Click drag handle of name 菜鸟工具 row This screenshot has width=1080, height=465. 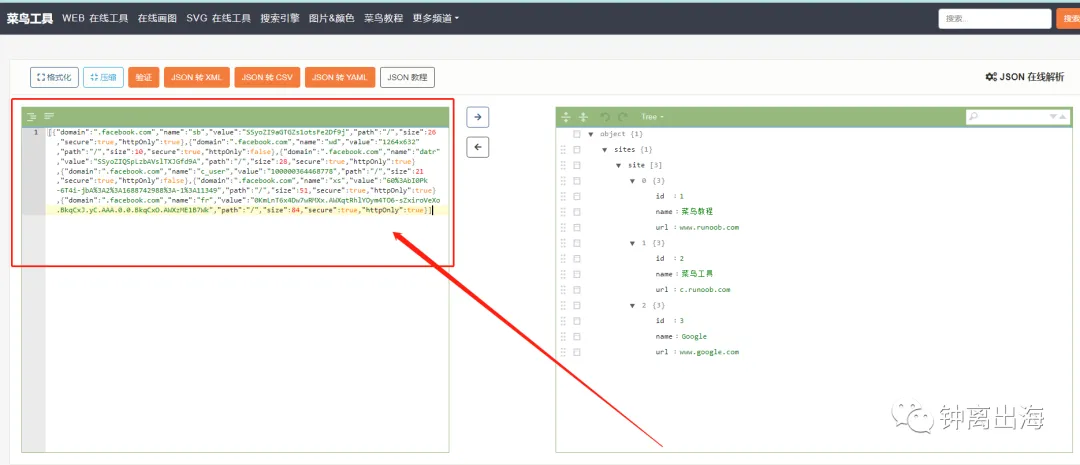[x=563, y=273]
